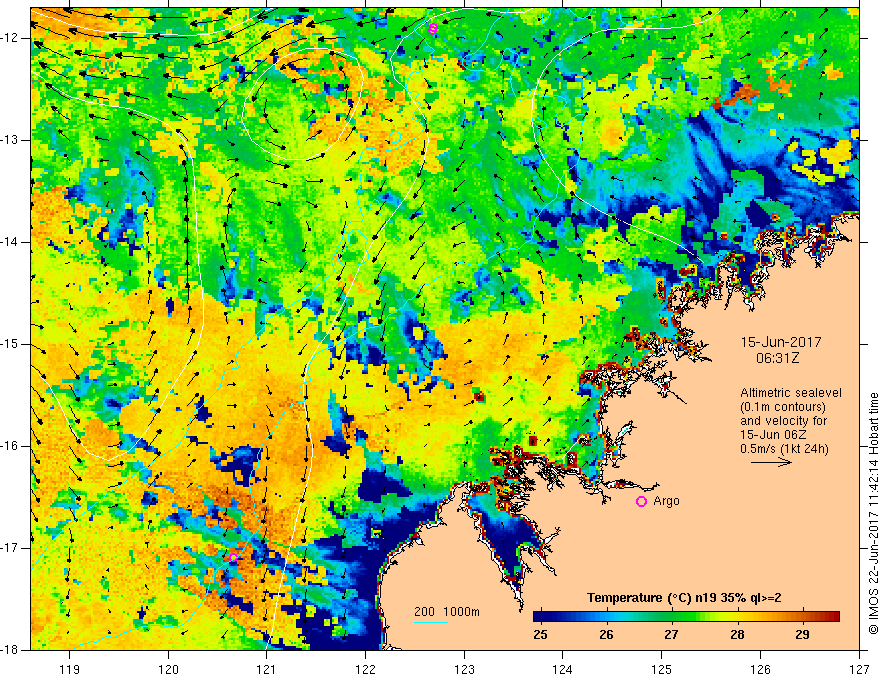
Task: Click longitude axis label 127
Action: click(859, 669)
